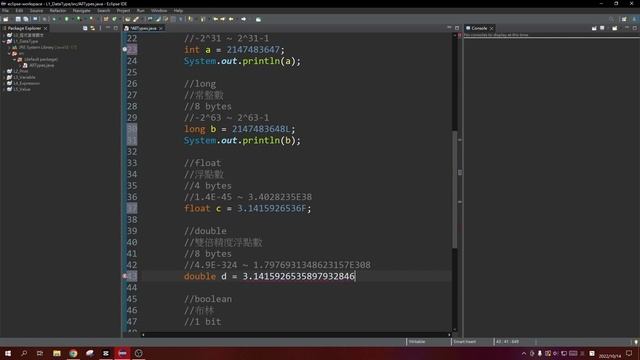Maximize the Package Explorer view

pos(116,28)
